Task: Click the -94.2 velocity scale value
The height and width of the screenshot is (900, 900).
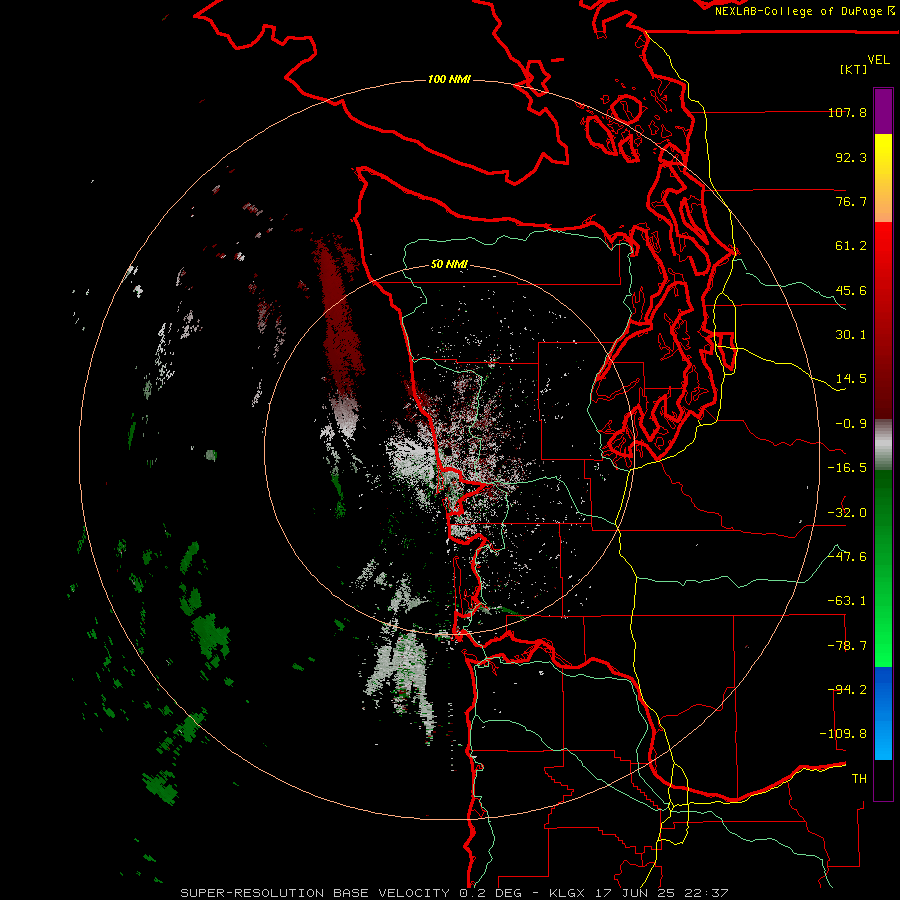Action: pos(847,689)
